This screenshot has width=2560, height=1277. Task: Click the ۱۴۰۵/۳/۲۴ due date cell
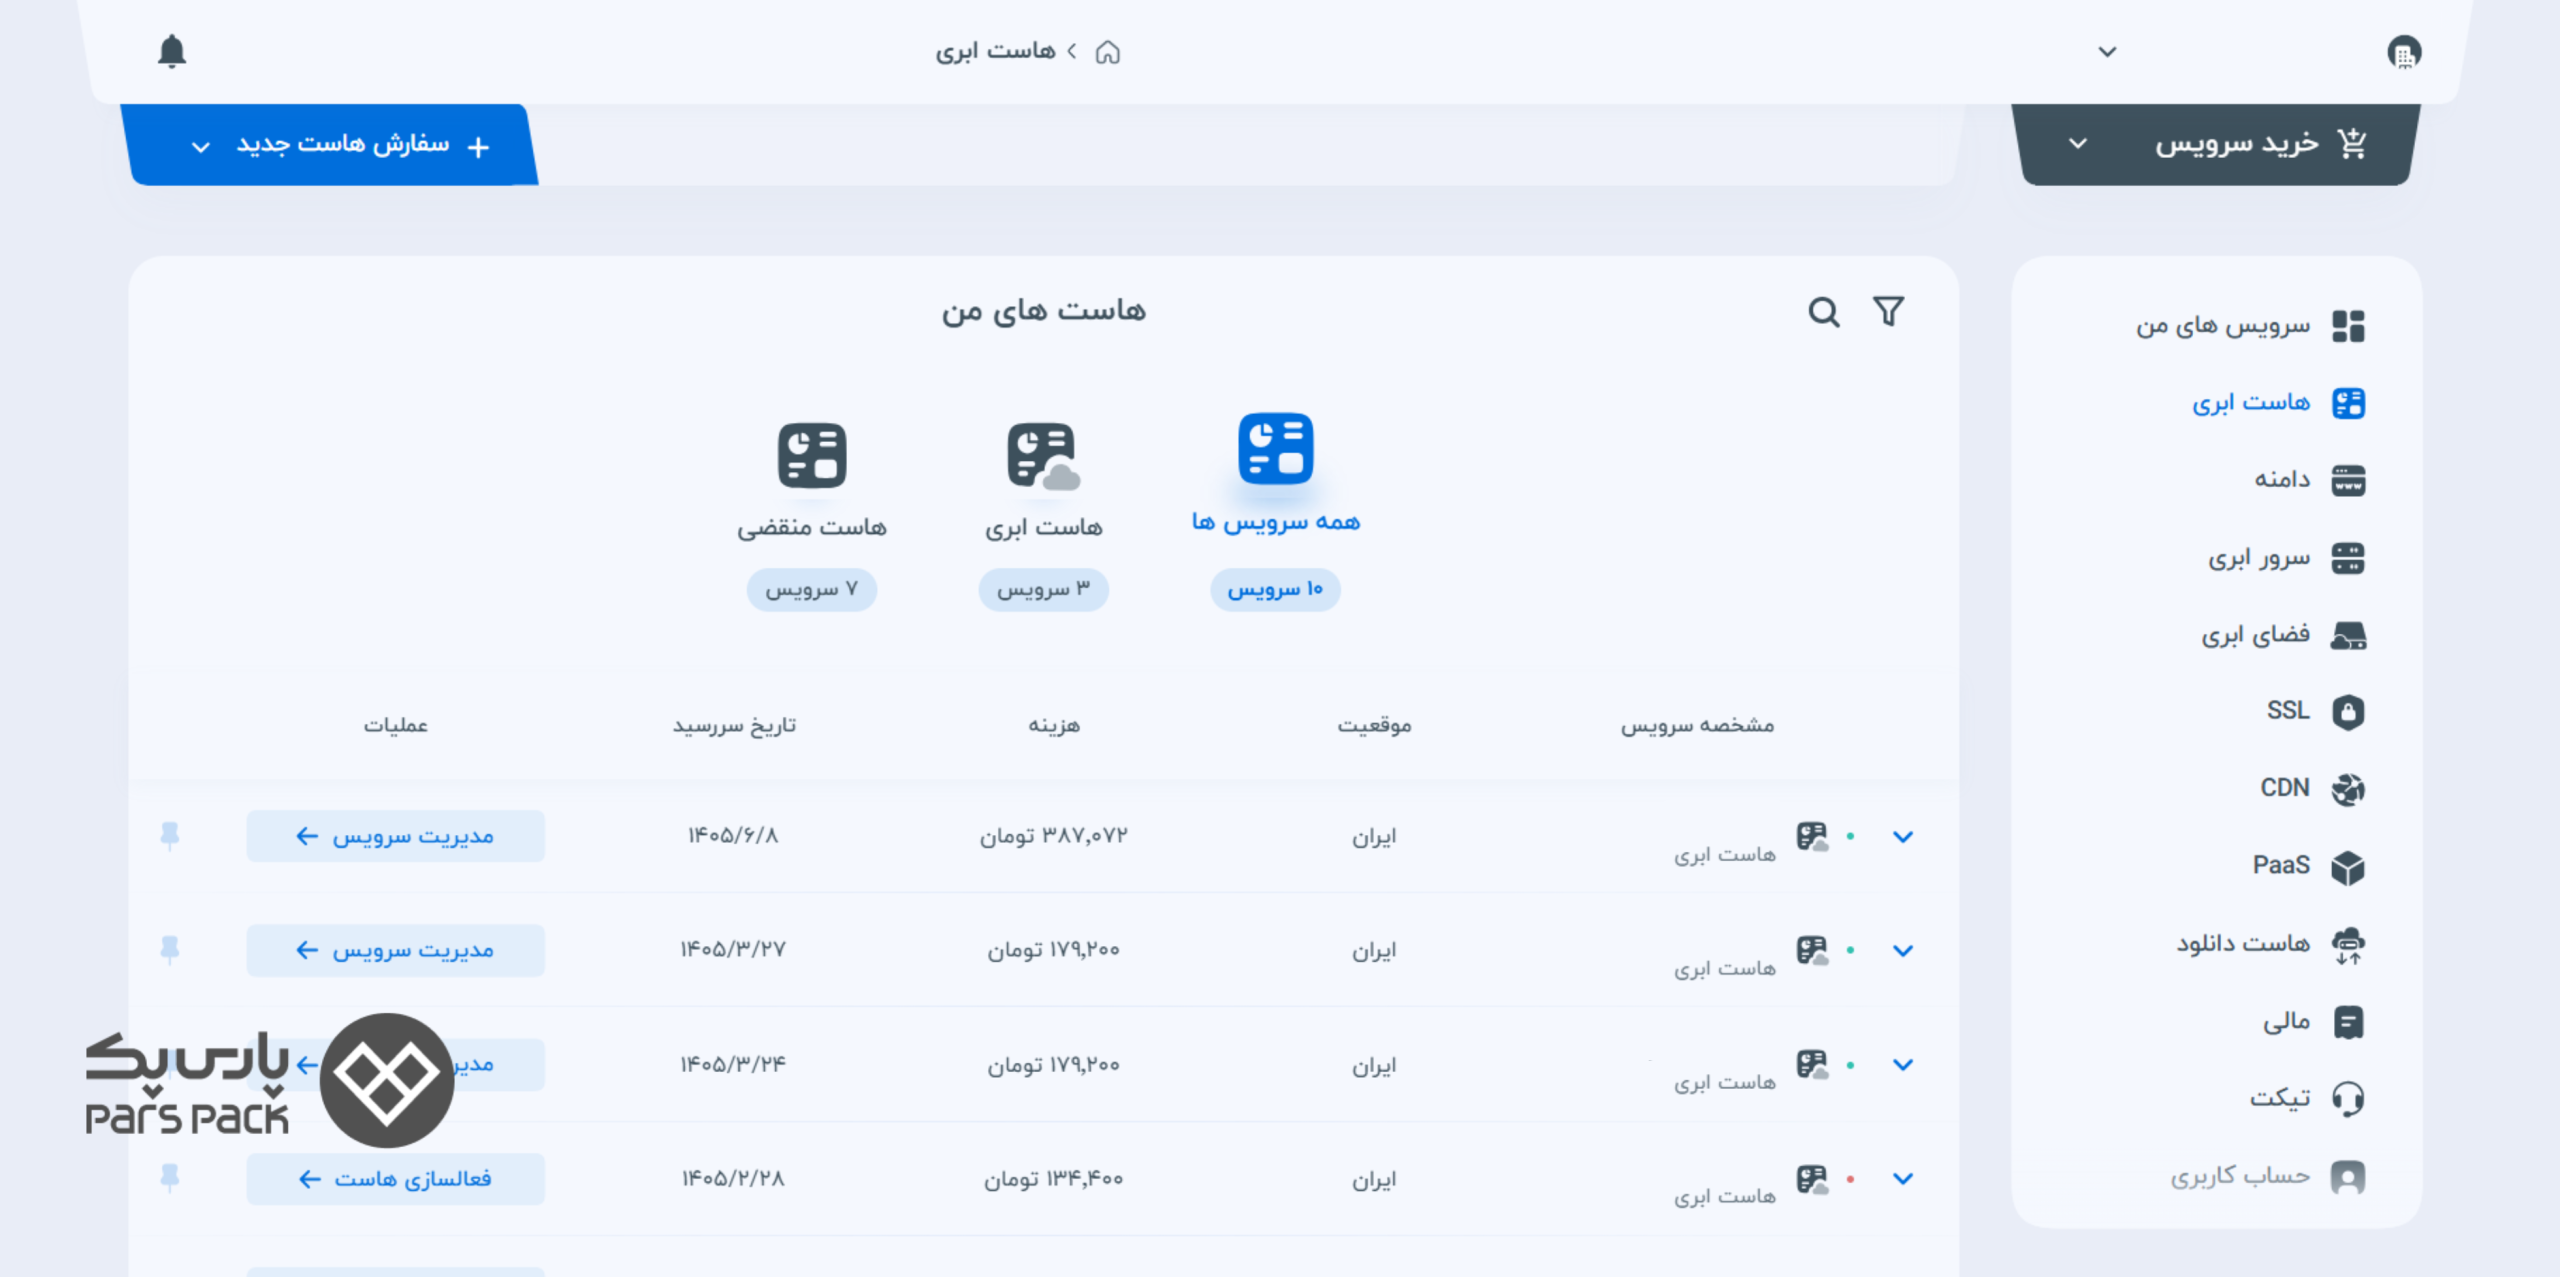[733, 1064]
